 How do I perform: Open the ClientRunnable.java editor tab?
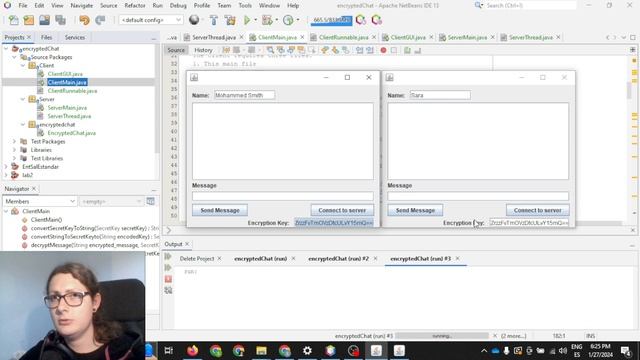click(343, 37)
